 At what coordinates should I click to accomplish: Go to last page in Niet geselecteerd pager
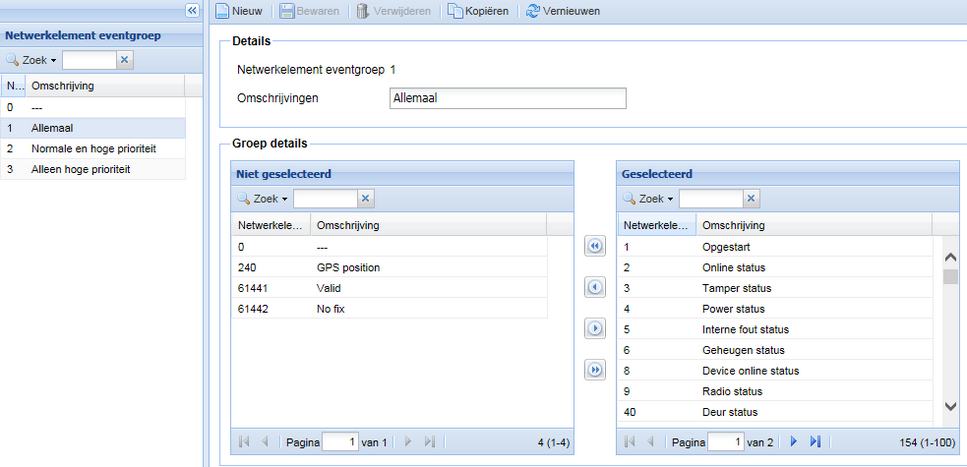pos(430,442)
